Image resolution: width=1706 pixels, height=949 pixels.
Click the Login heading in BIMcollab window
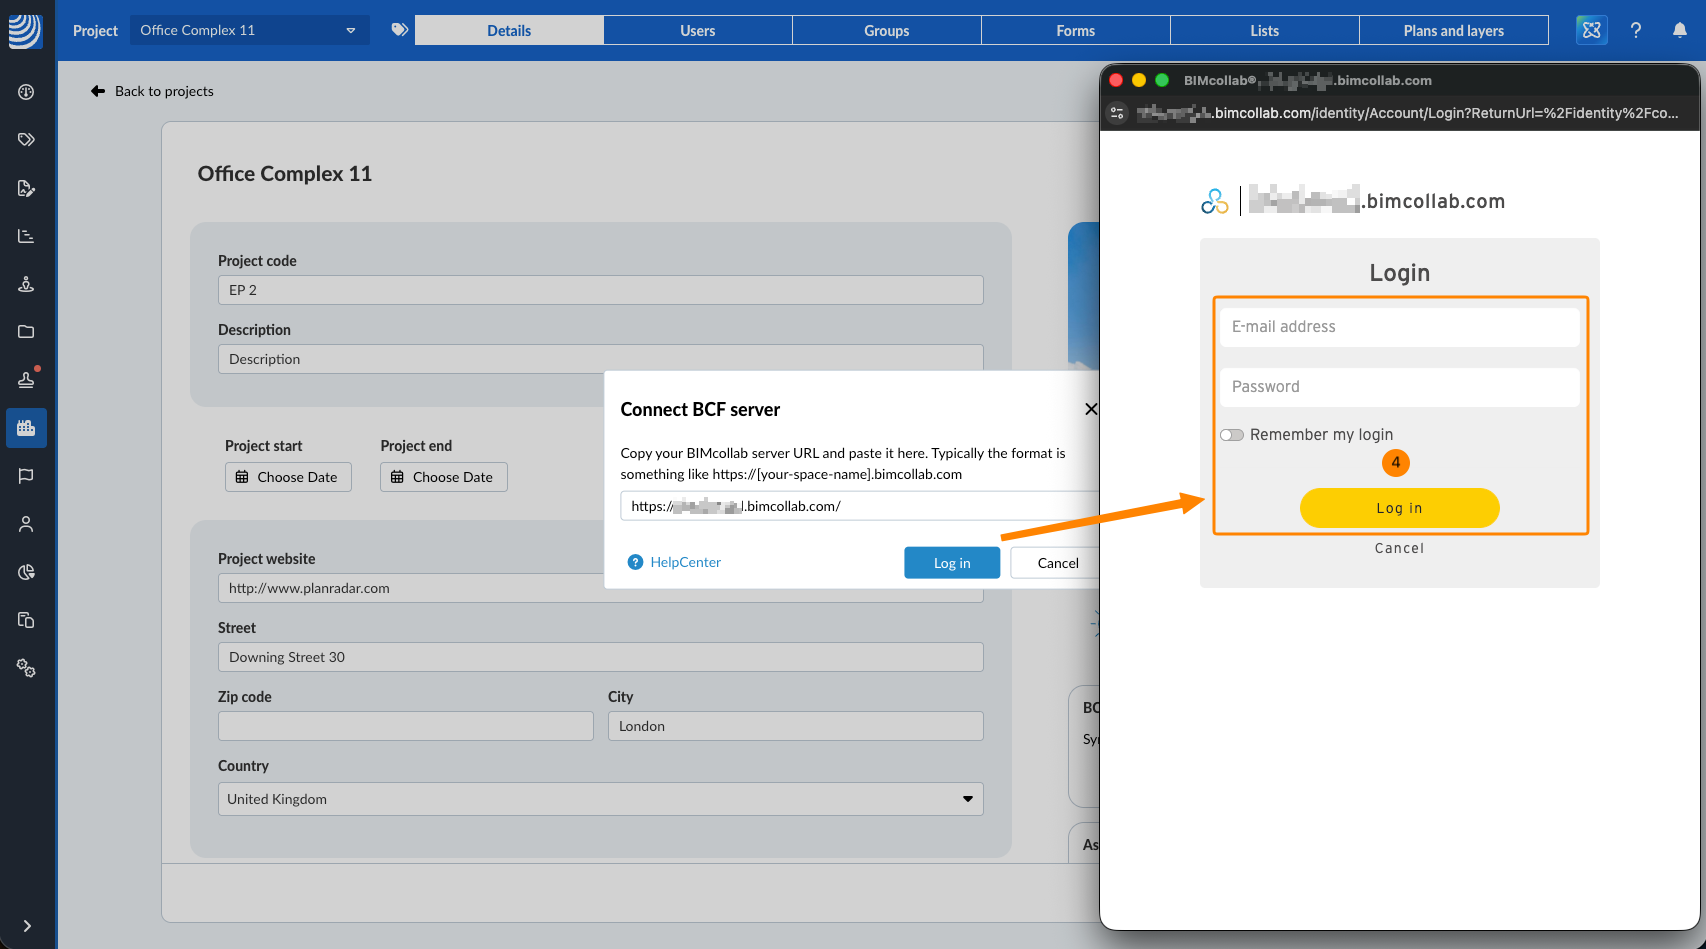click(1400, 273)
